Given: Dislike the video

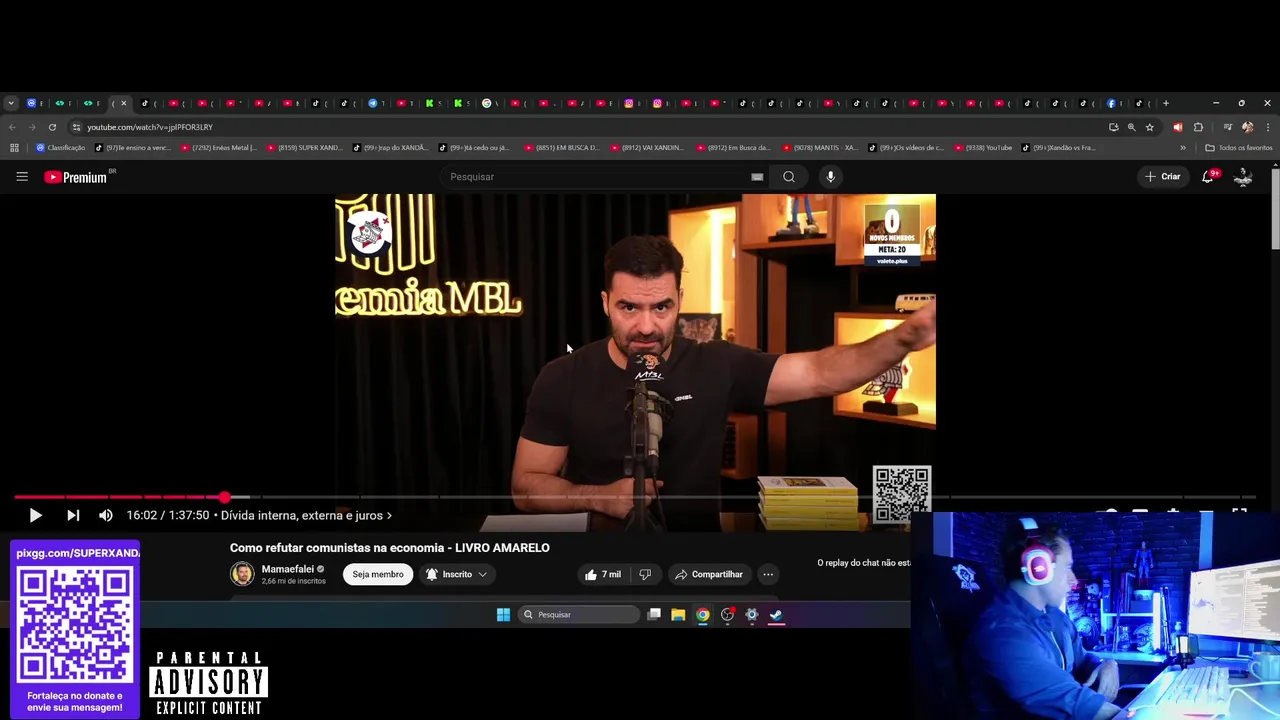Looking at the screenshot, I should tap(645, 574).
